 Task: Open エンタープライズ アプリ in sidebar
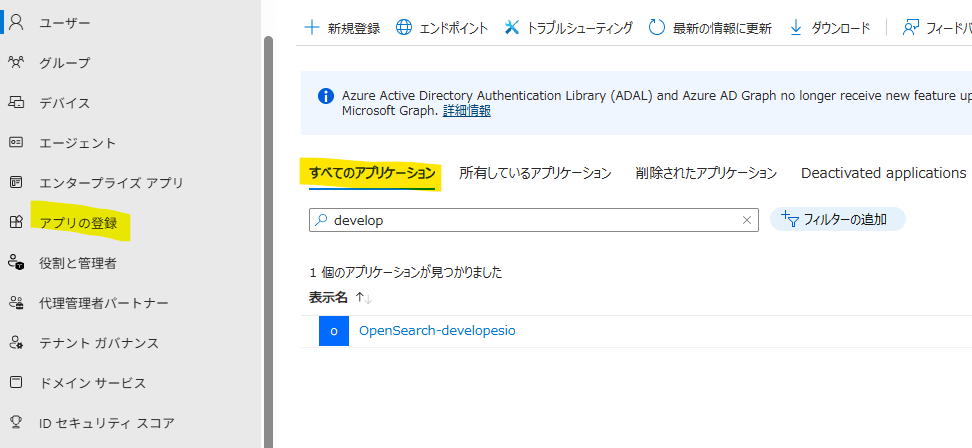pos(111,183)
